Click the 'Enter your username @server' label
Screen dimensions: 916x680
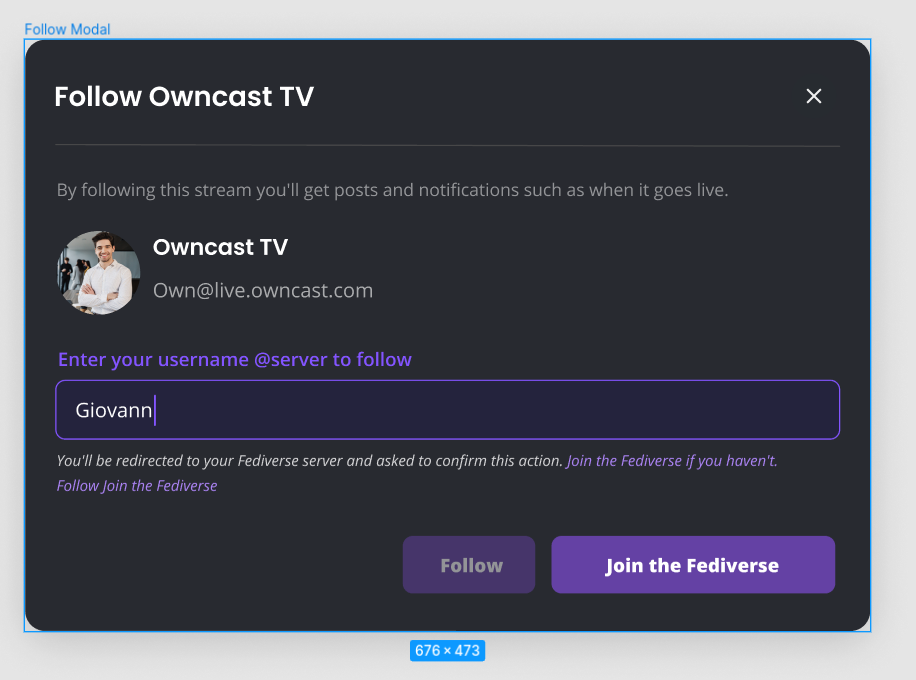[x=234, y=359]
